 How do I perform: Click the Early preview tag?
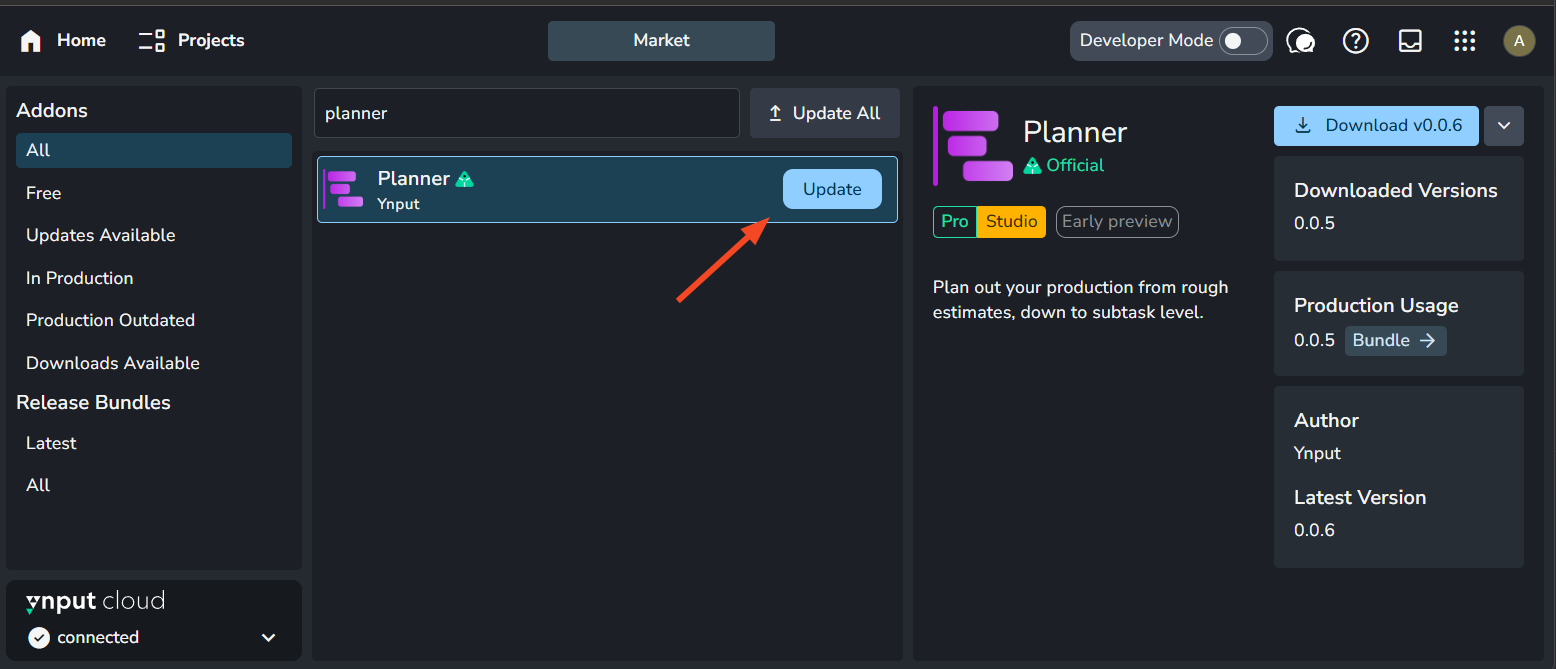(x=1117, y=222)
